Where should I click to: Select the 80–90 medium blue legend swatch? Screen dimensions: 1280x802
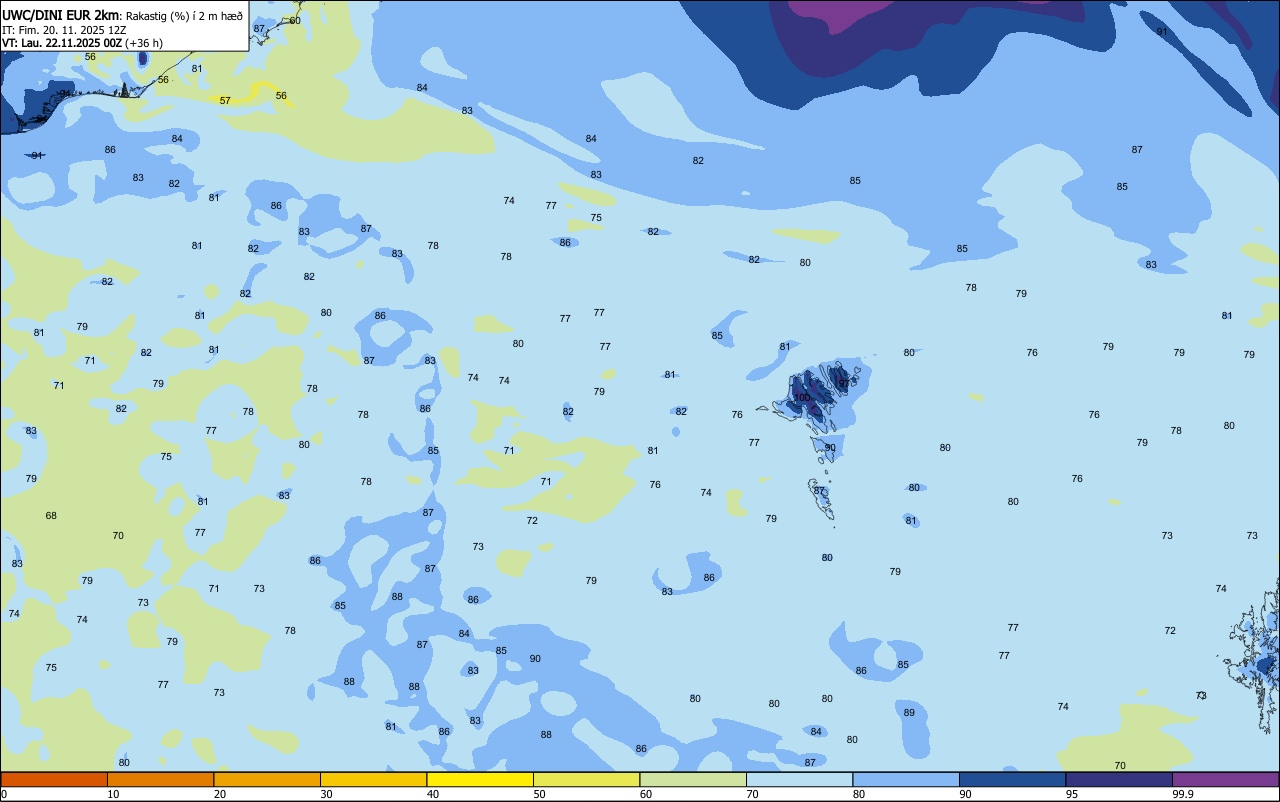(906, 779)
